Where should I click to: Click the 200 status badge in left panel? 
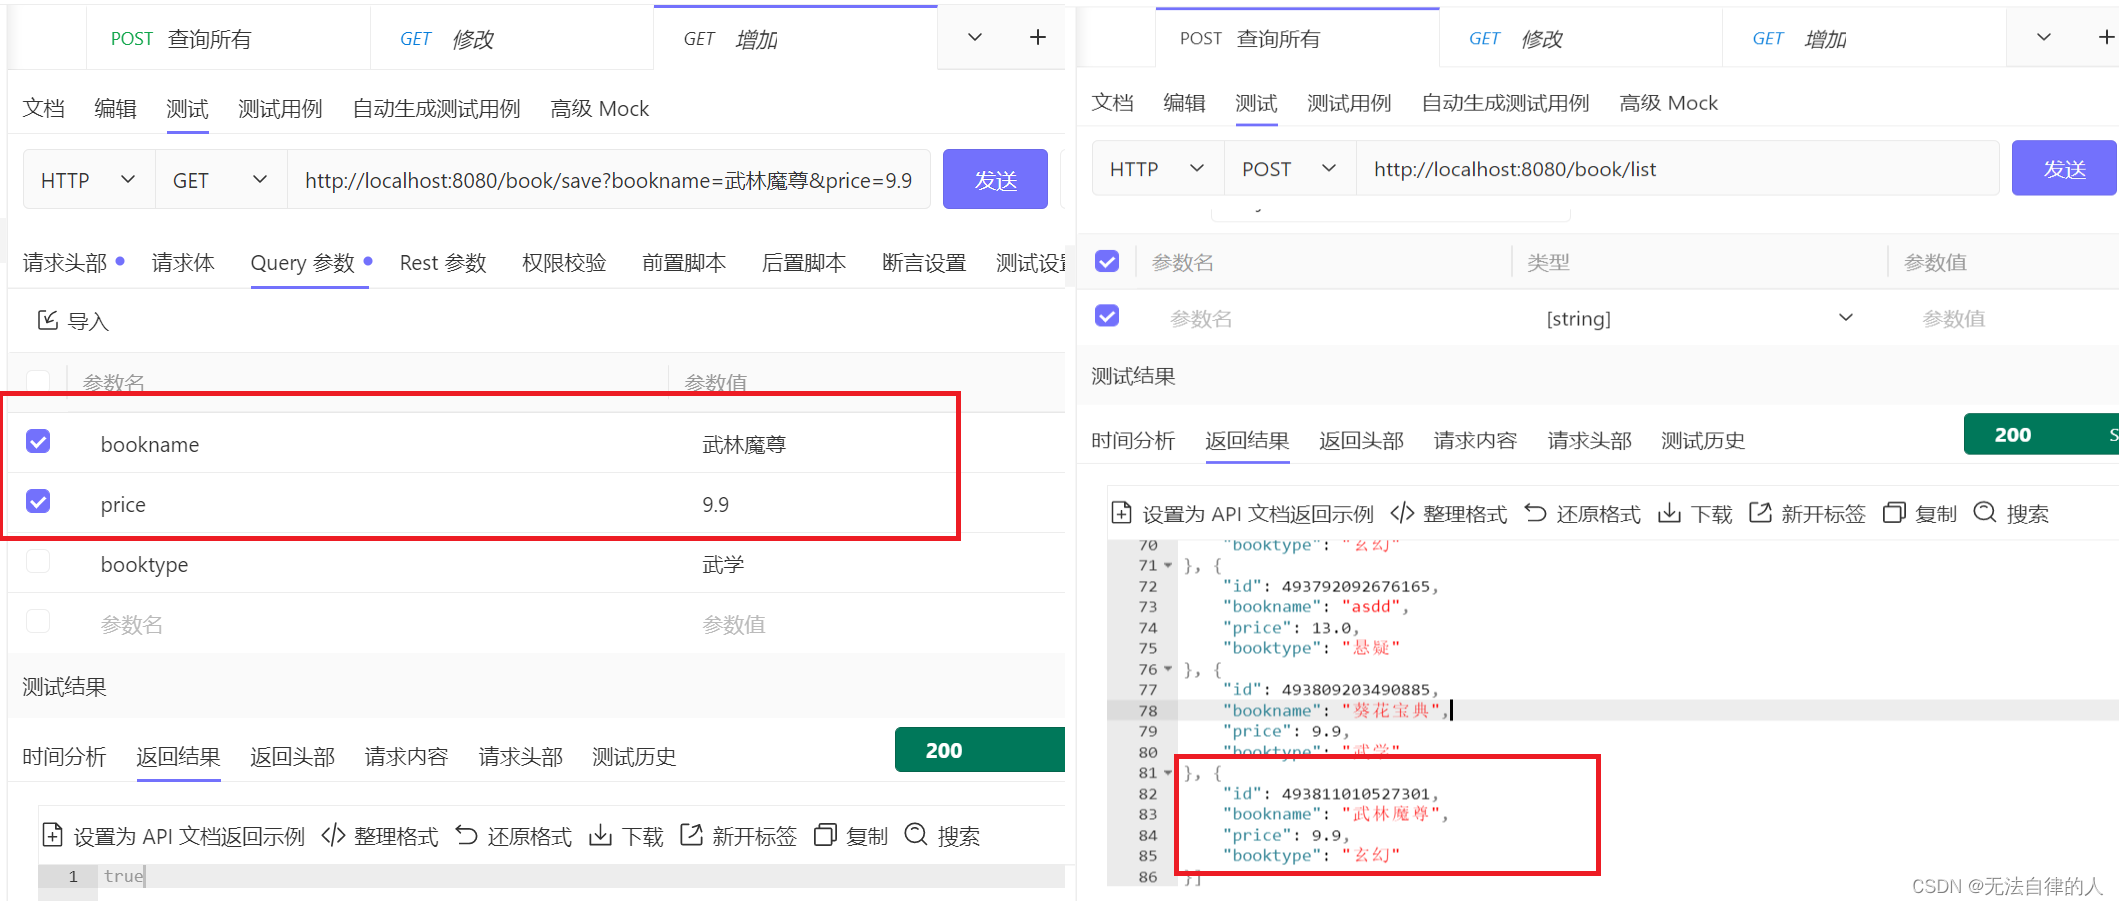pos(980,750)
